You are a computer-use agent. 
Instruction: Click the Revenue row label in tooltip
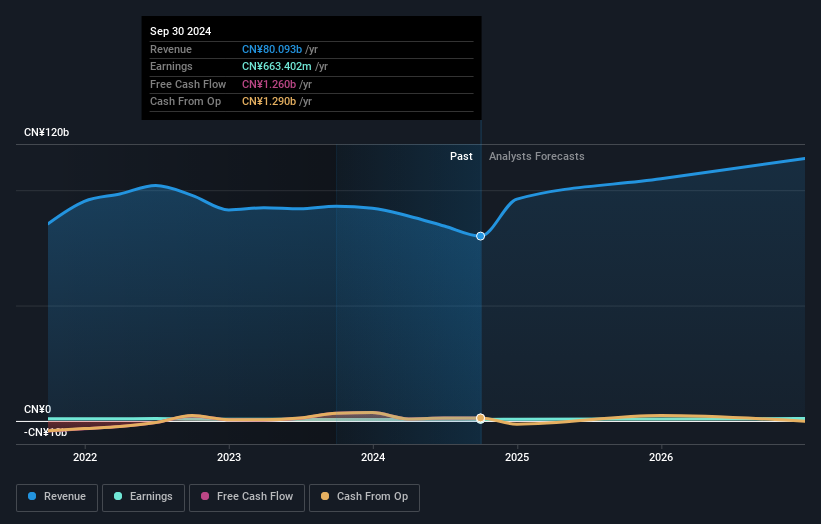click(x=171, y=49)
